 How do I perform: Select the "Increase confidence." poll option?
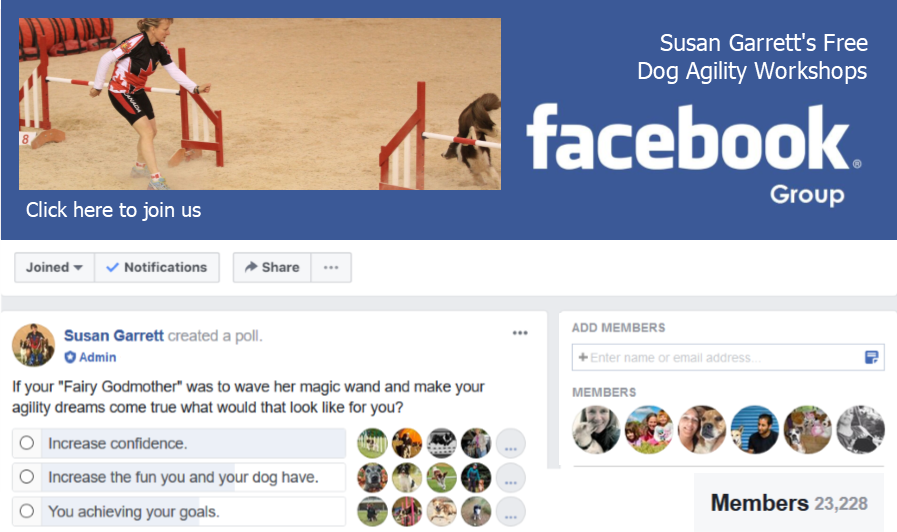[x=179, y=443]
